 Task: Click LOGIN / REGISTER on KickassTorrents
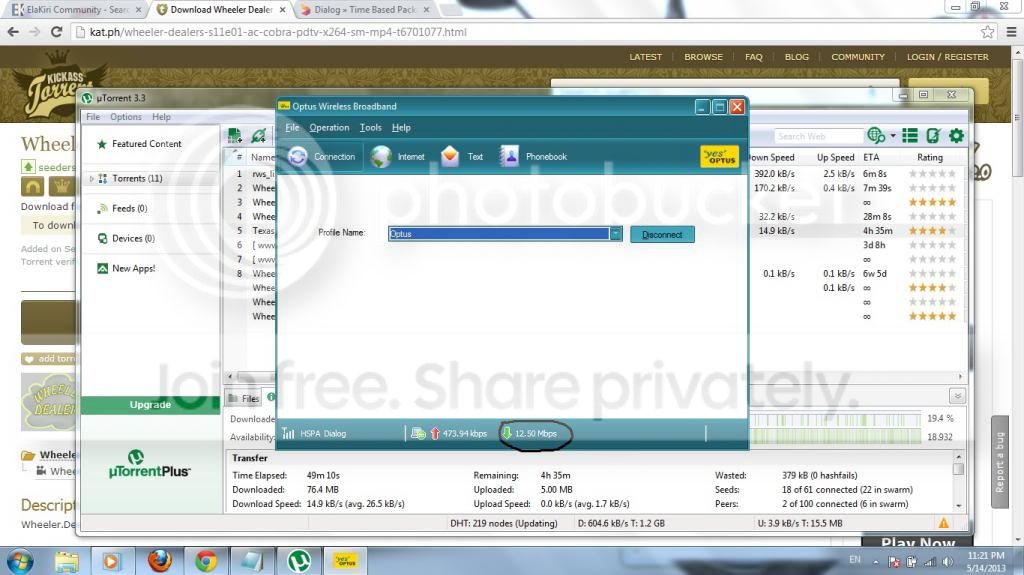(948, 57)
